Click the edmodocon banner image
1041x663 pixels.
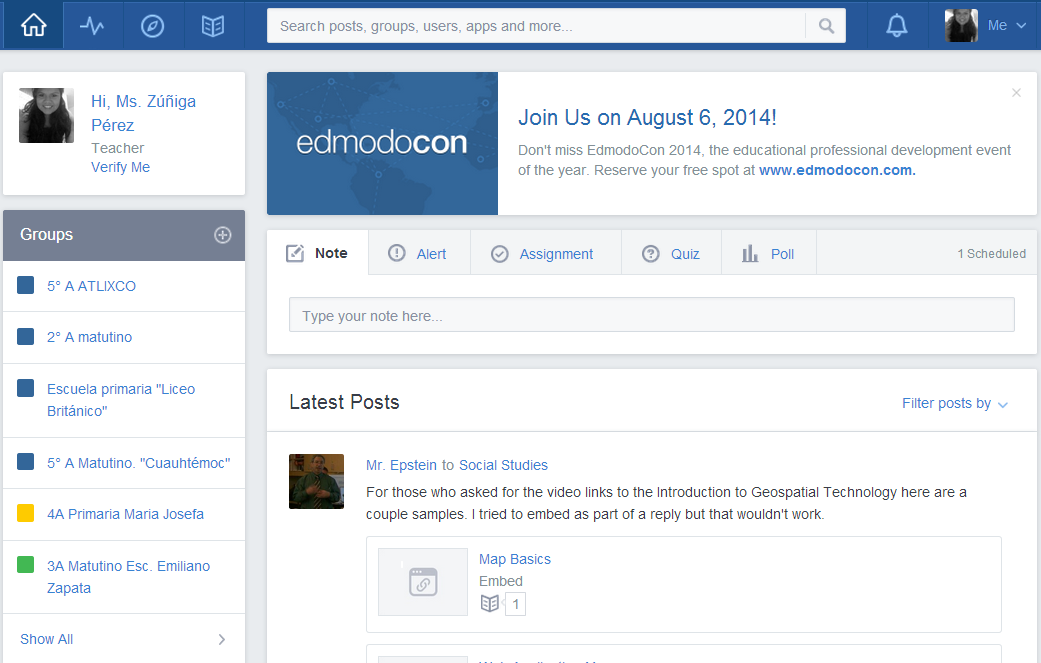tap(382, 143)
